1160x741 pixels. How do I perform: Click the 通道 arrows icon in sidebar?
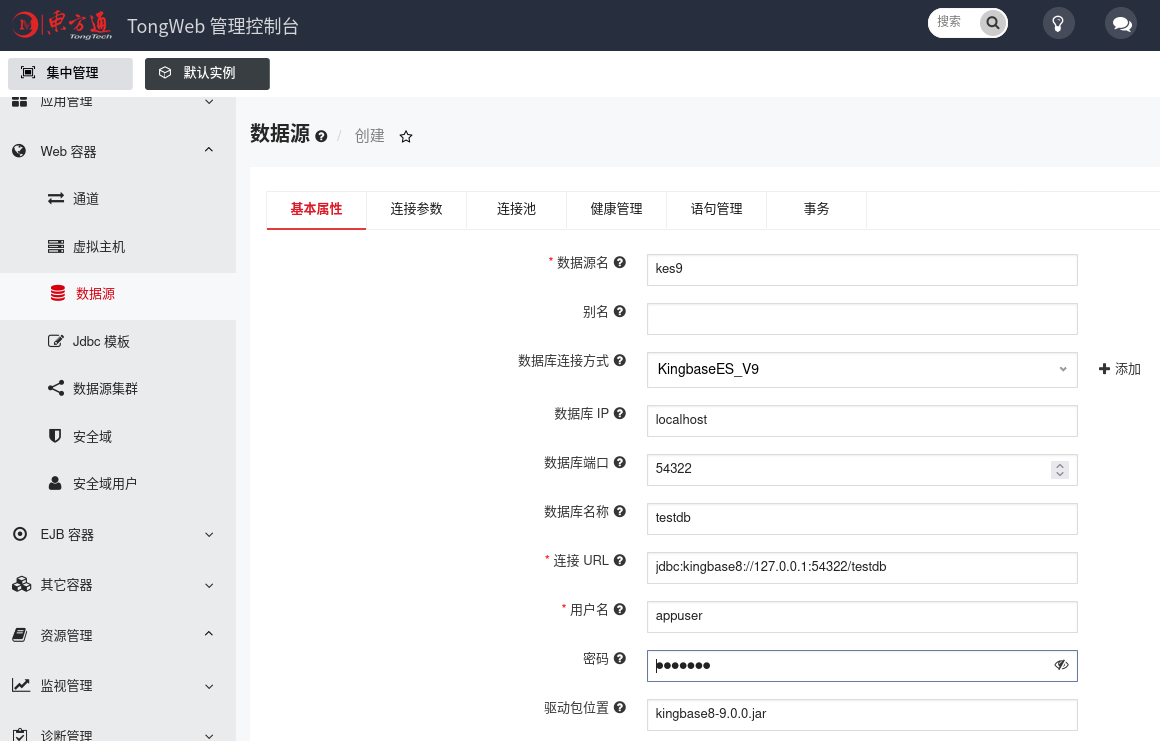tap(55, 198)
